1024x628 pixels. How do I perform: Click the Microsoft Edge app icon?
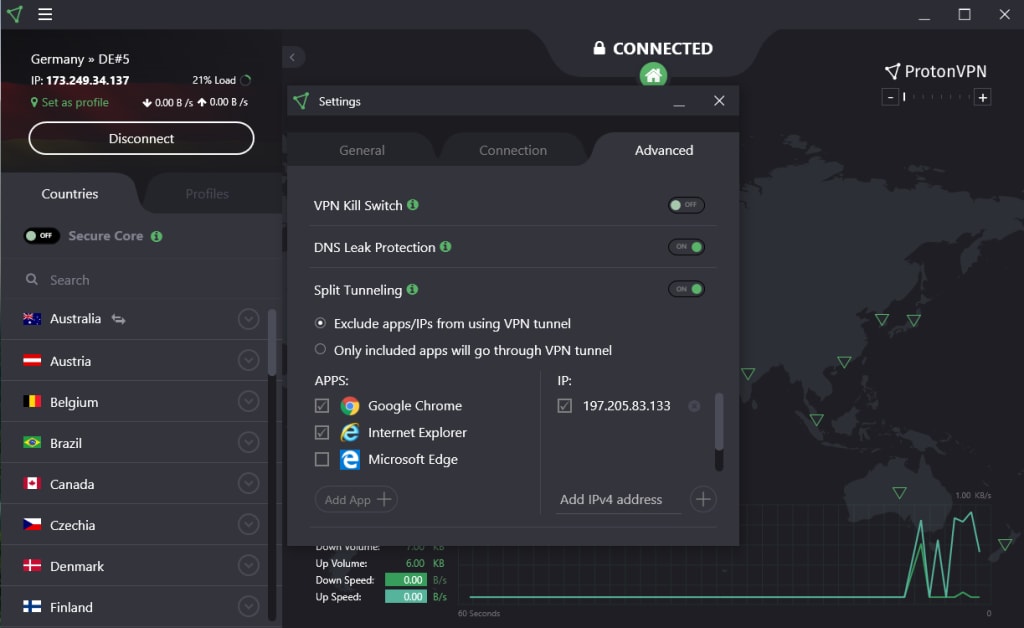point(350,460)
